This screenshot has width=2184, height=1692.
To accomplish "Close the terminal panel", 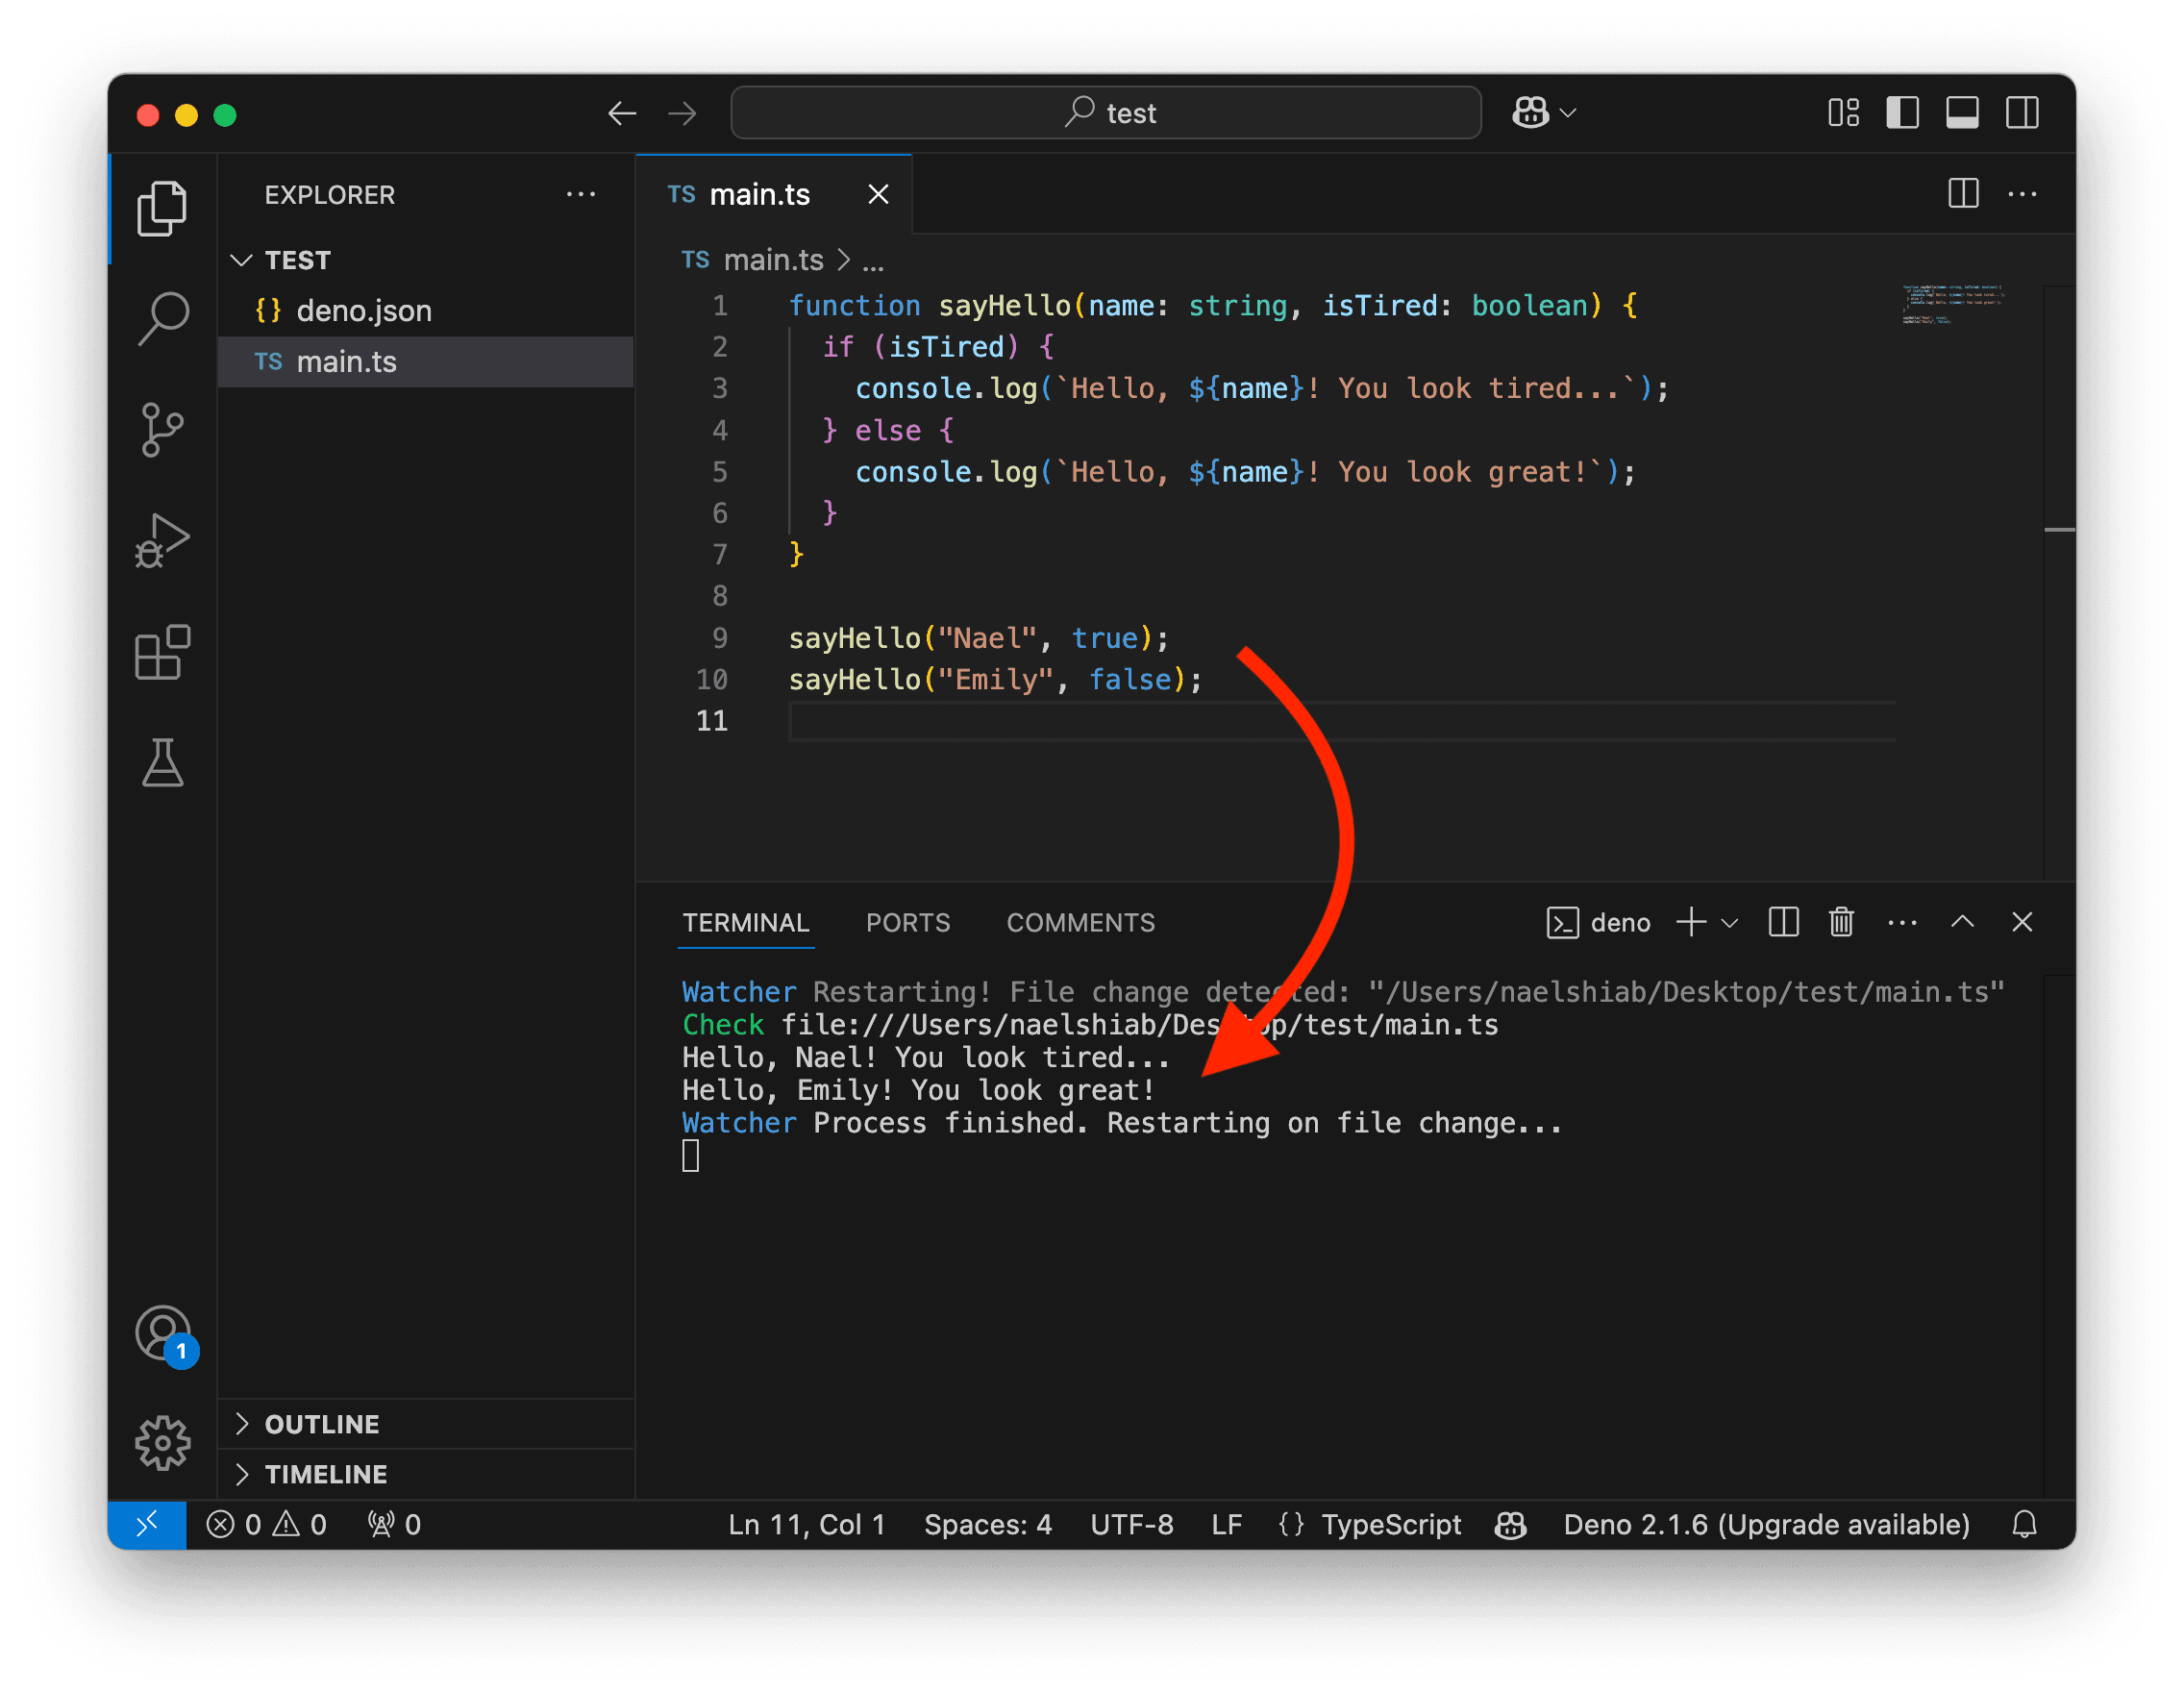I will coord(2022,922).
